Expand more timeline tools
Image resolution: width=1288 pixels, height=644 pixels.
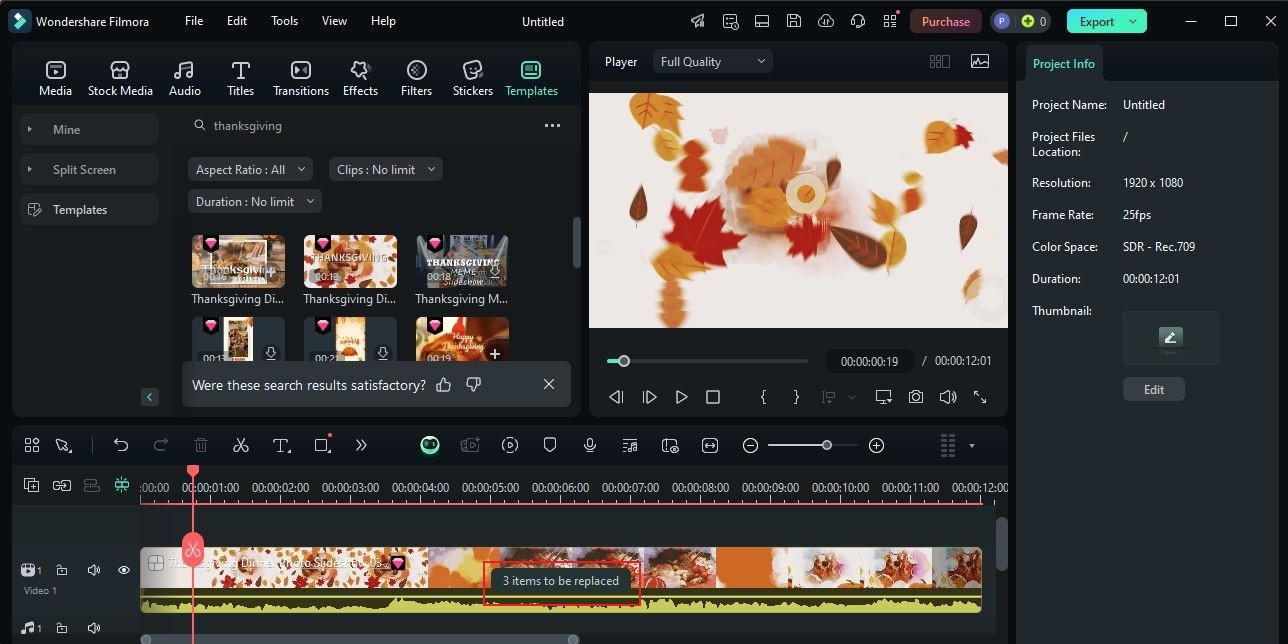click(x=361, y=445)
